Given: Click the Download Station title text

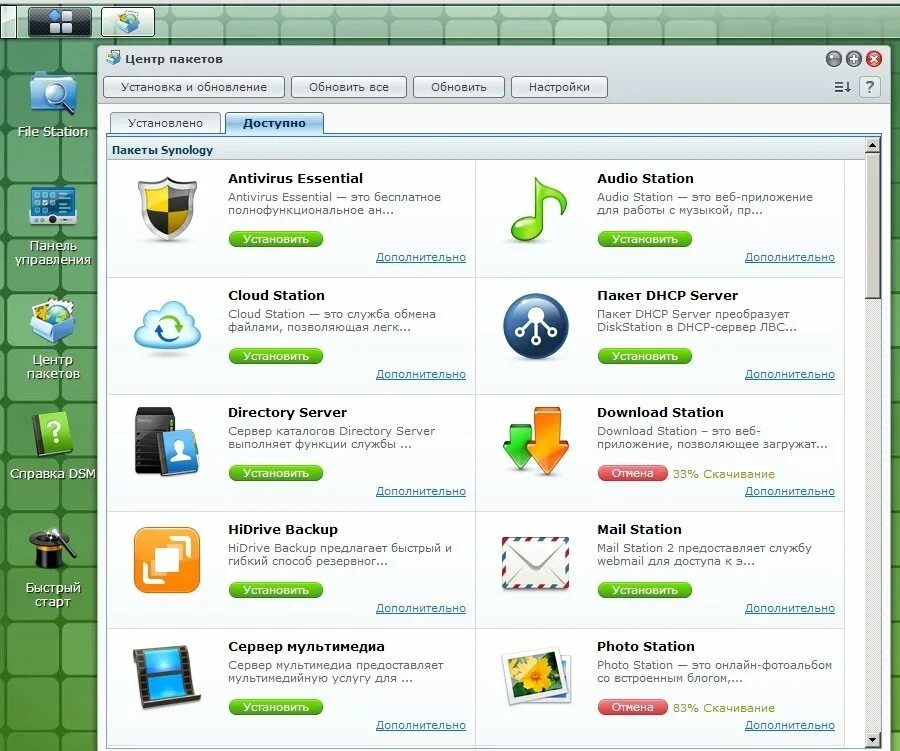Looking at the screenshot, I should point(660,412).
